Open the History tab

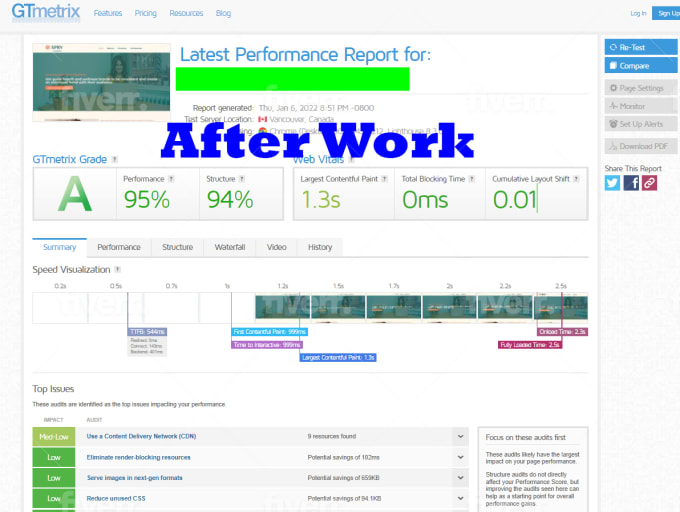[x=320, y=247]
